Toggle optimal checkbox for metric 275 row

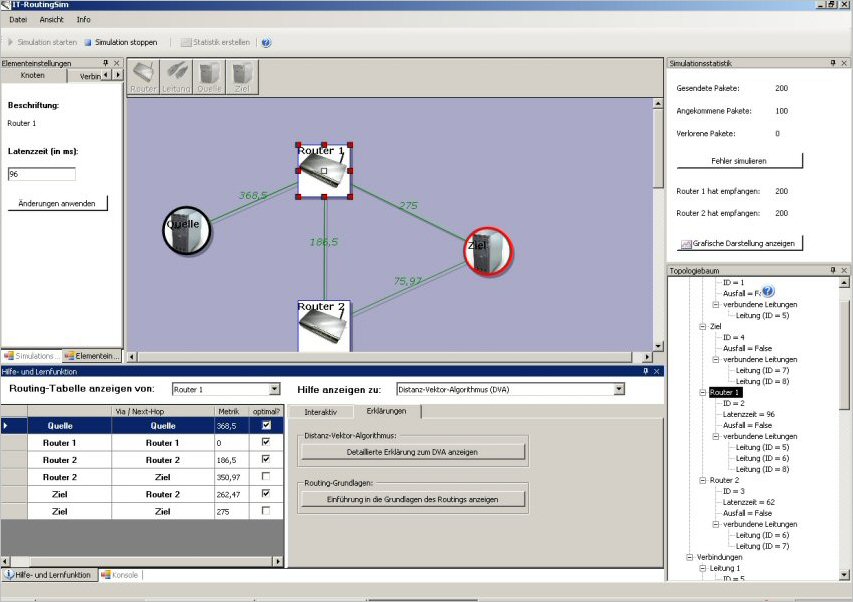pos(265,511)
